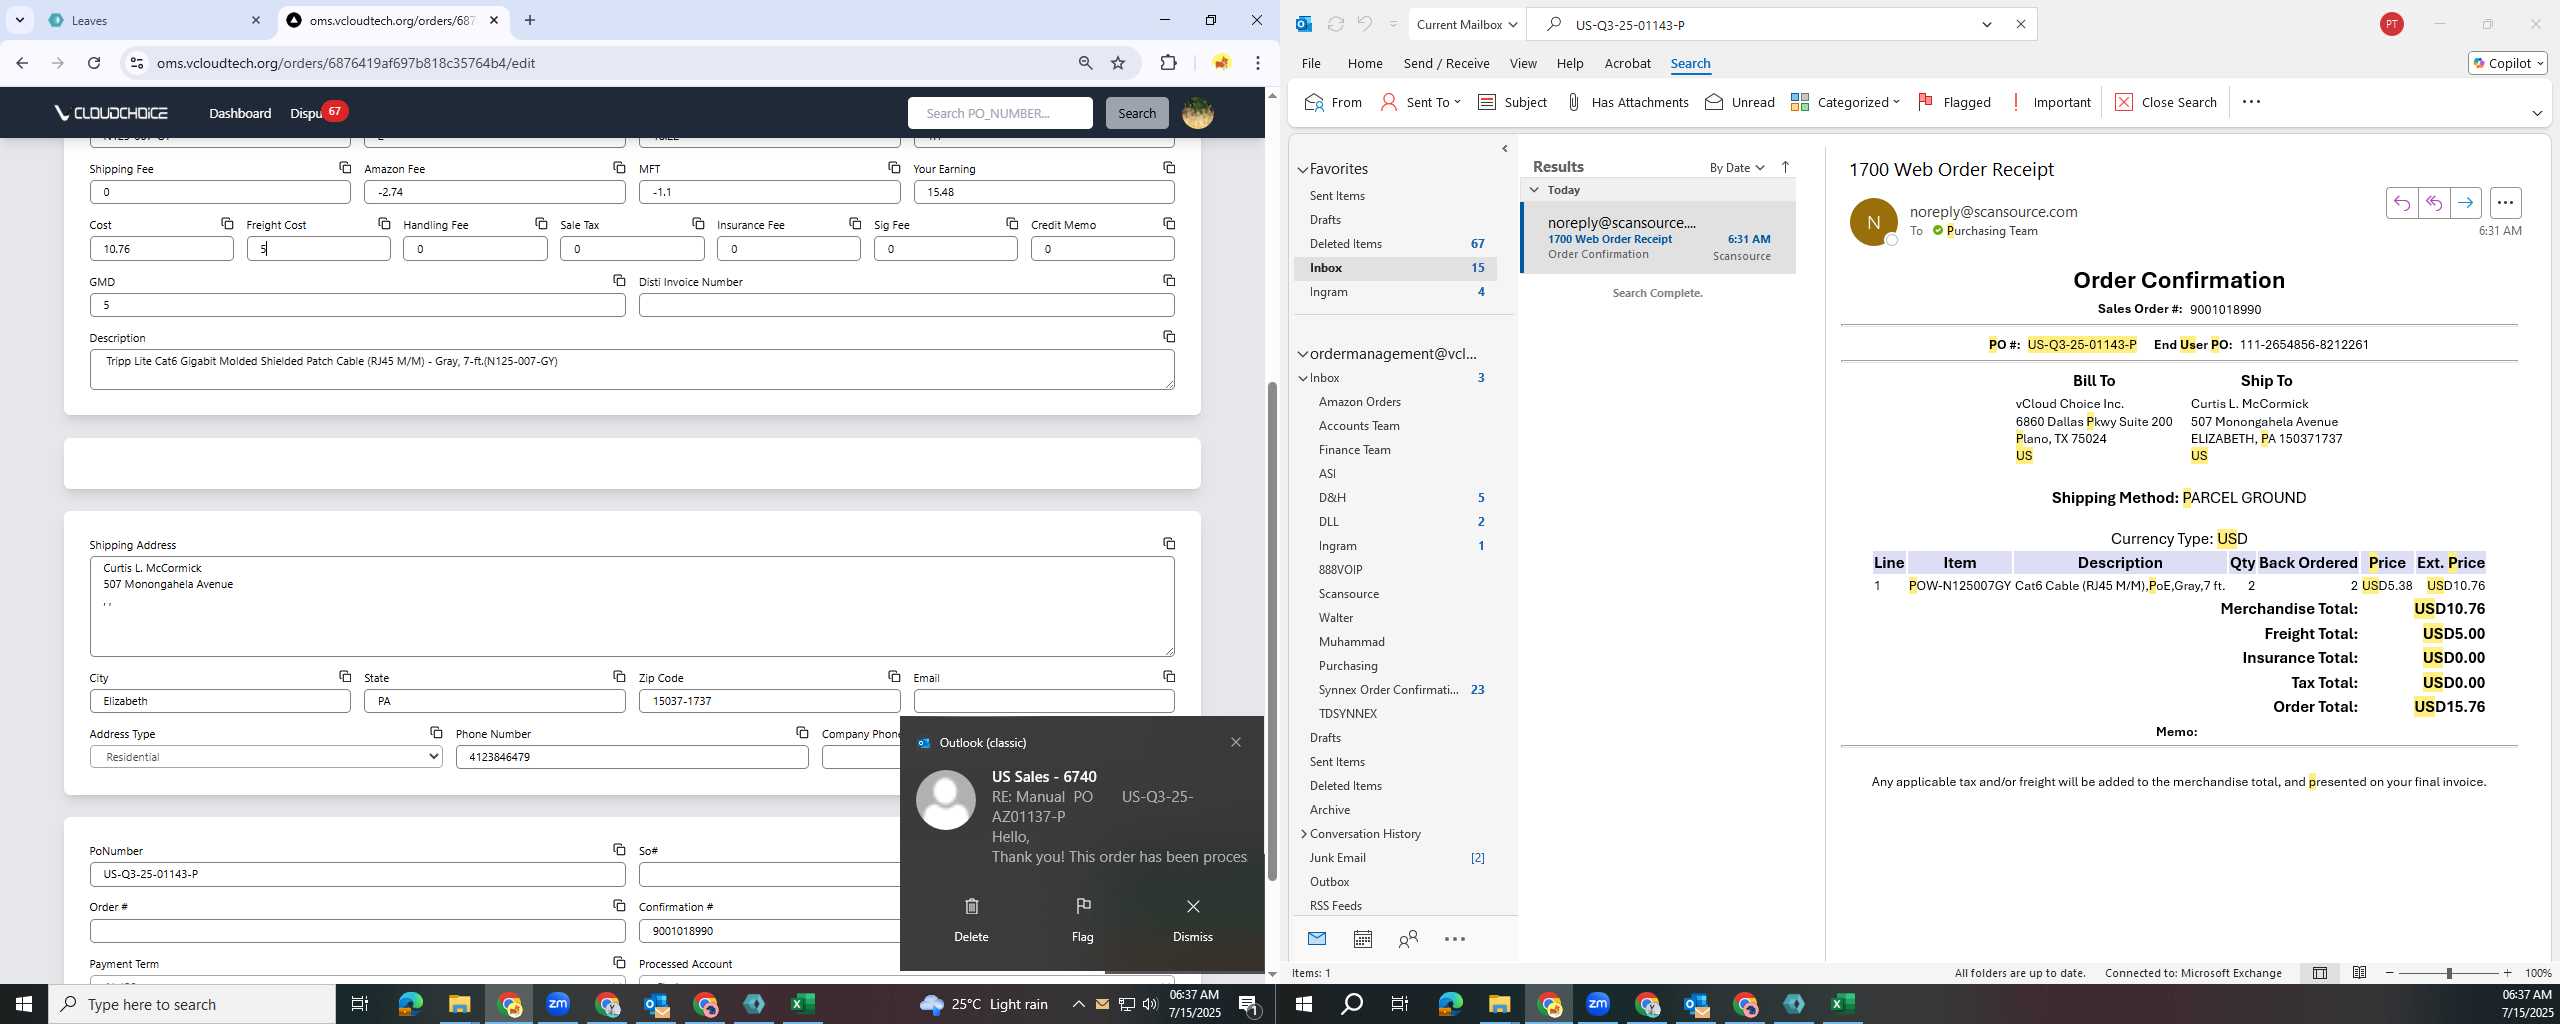
Task: Copy the Your Earning field value
Action: [x=1169, y=167]
